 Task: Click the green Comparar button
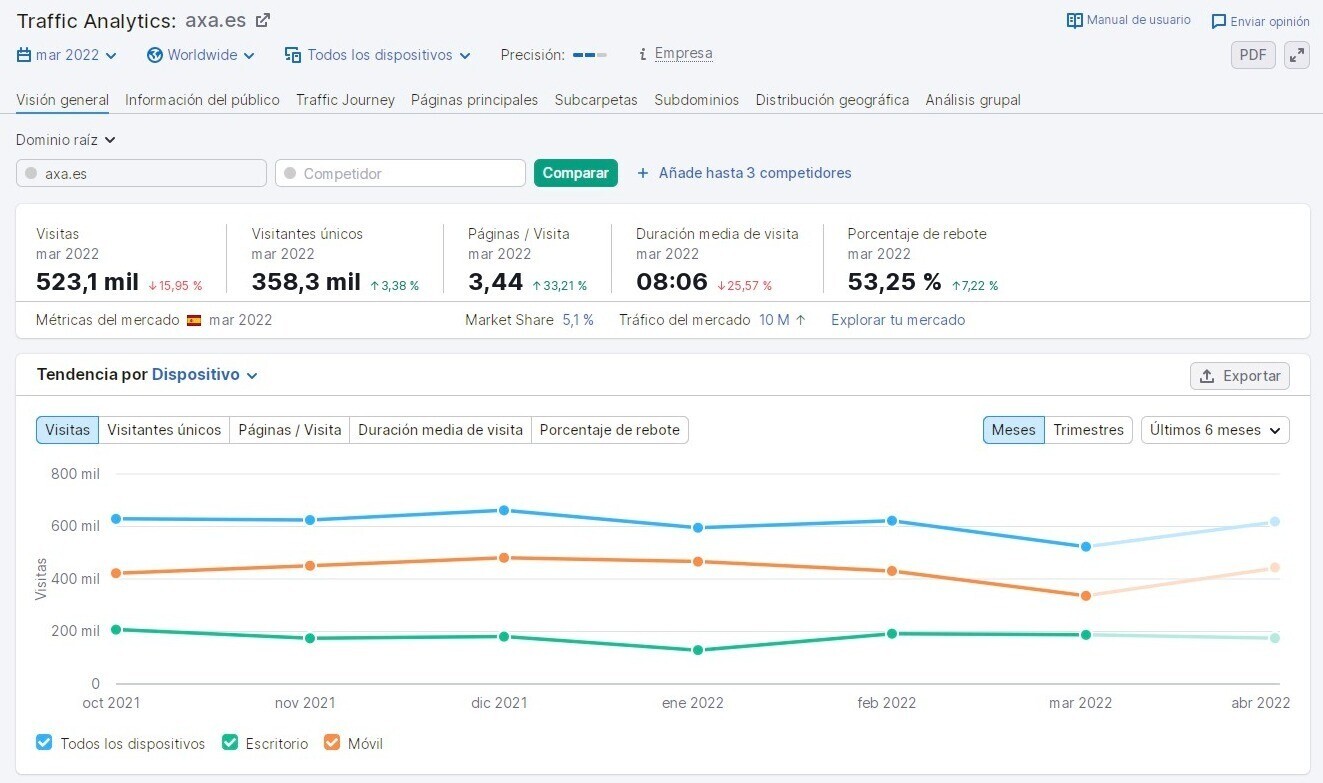[x=576, y=173]
